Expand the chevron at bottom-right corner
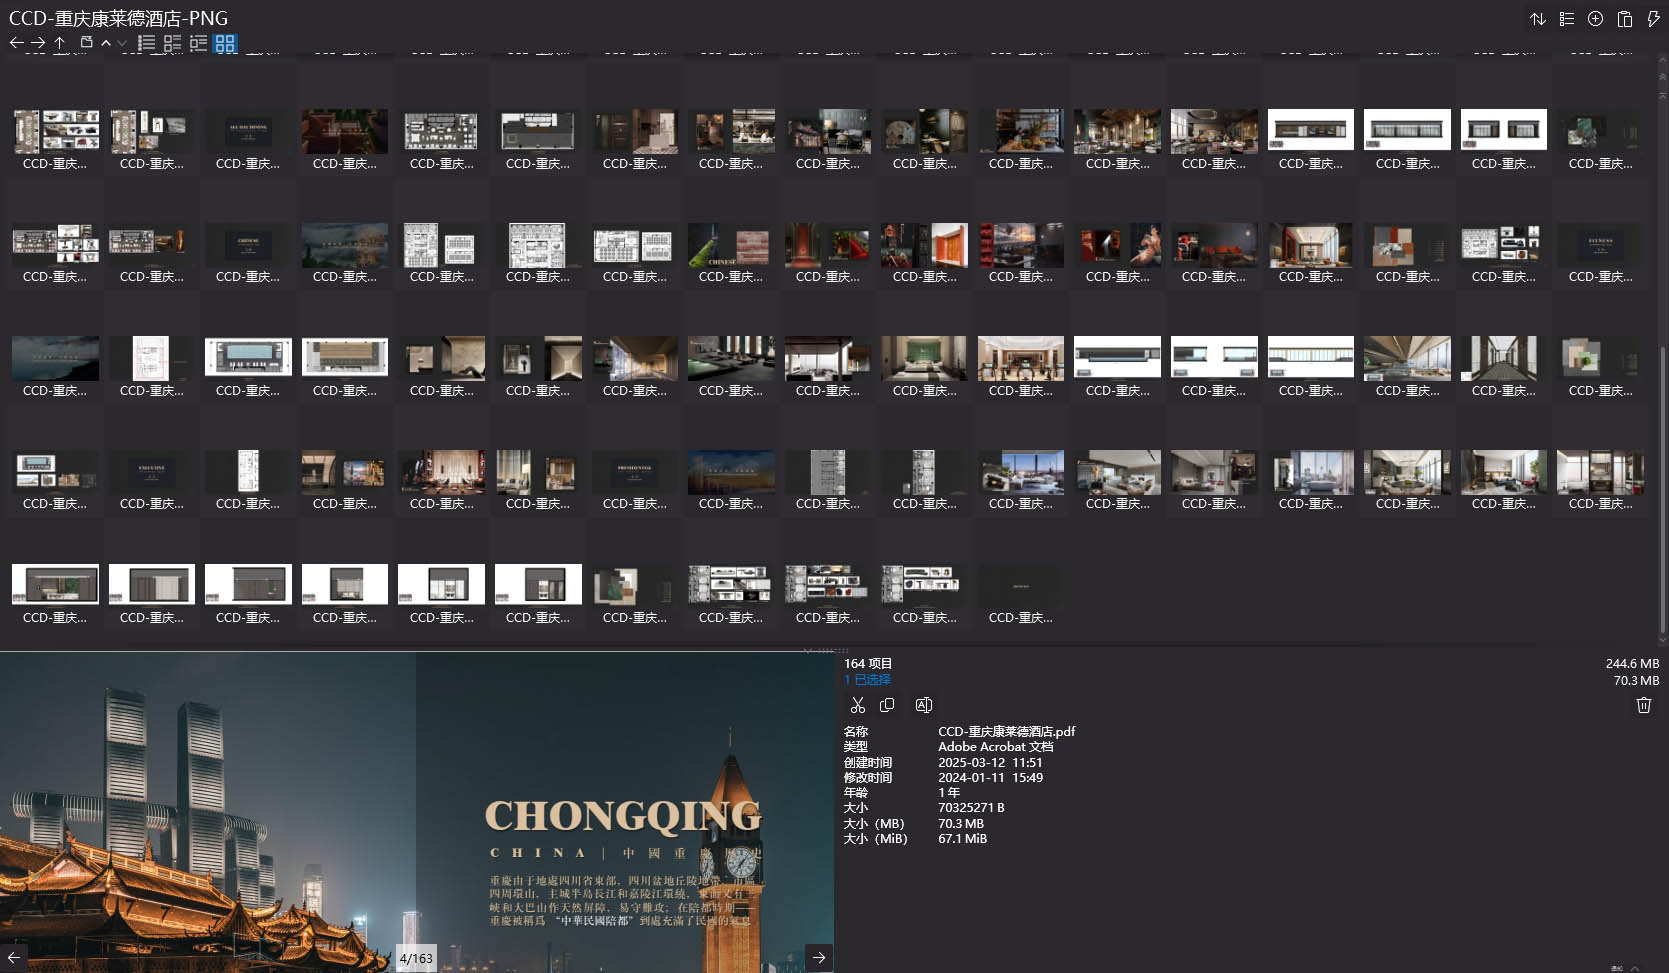1669x973 pixels. pos(1635,967)
